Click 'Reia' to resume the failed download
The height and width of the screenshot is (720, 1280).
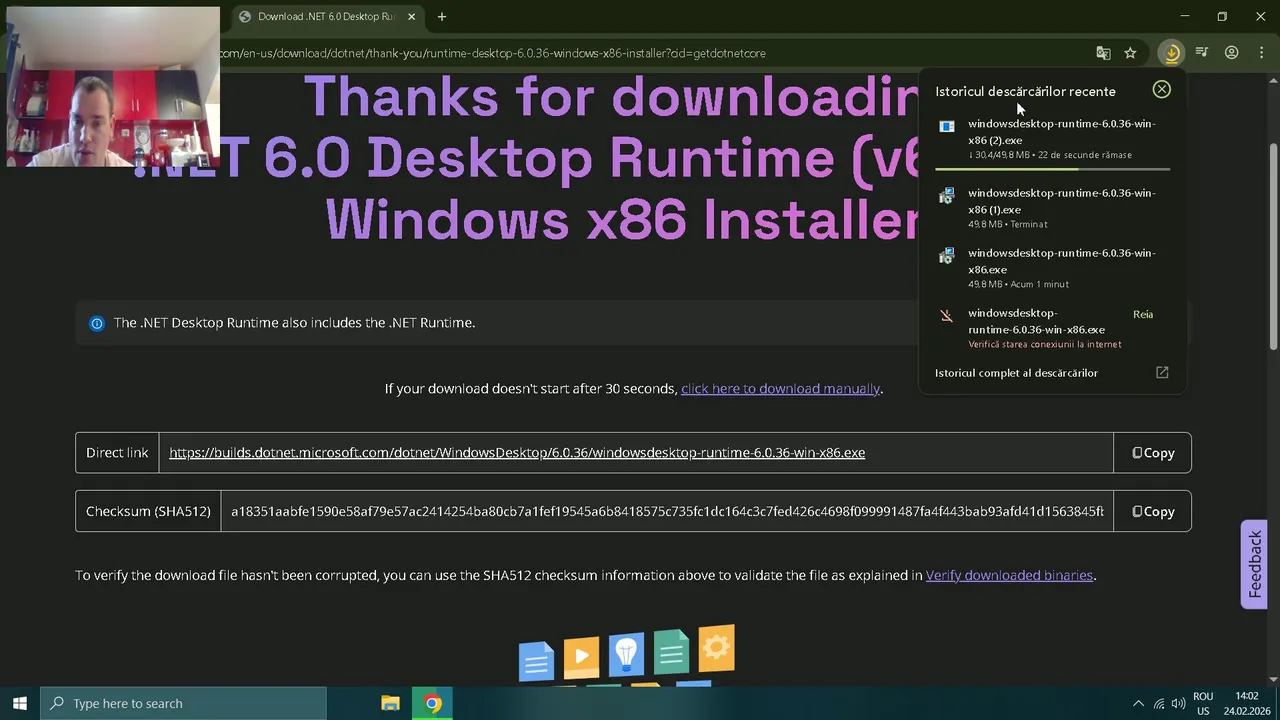tap(1143, 314)
